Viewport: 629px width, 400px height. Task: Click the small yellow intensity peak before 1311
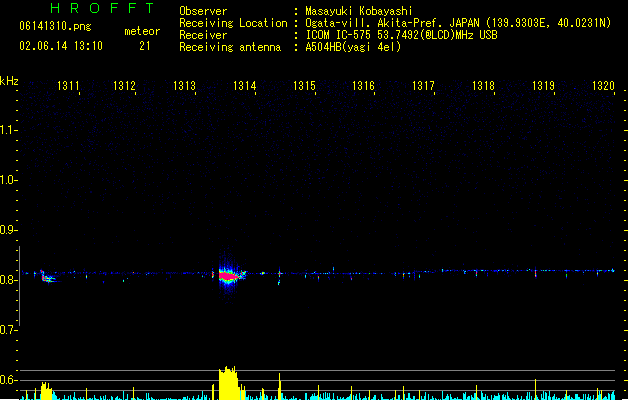point(47,391)
